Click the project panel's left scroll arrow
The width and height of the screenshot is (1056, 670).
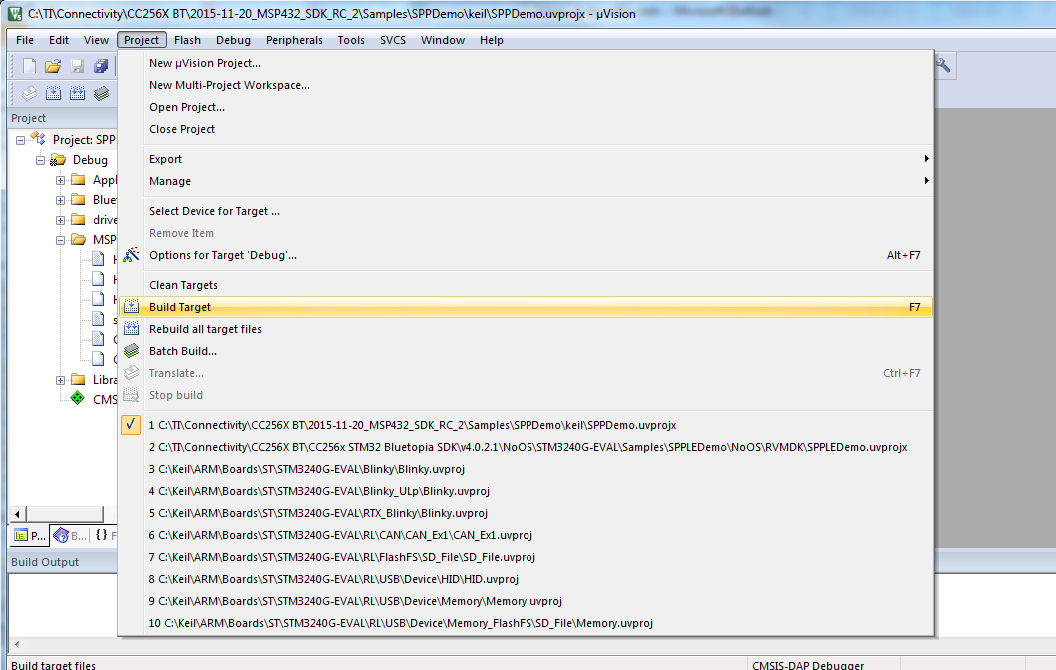tap(16, 514)
